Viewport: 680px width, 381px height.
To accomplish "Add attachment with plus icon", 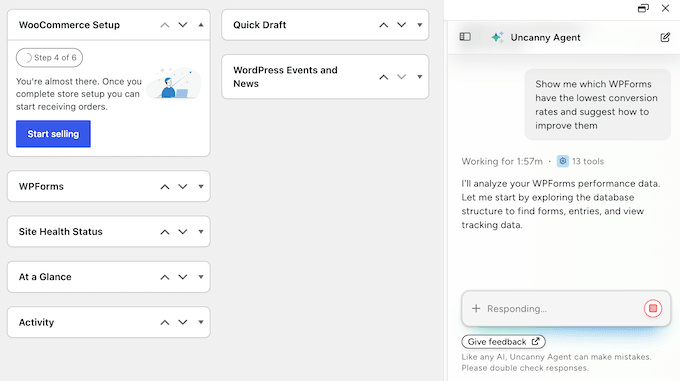I will 476,309.
